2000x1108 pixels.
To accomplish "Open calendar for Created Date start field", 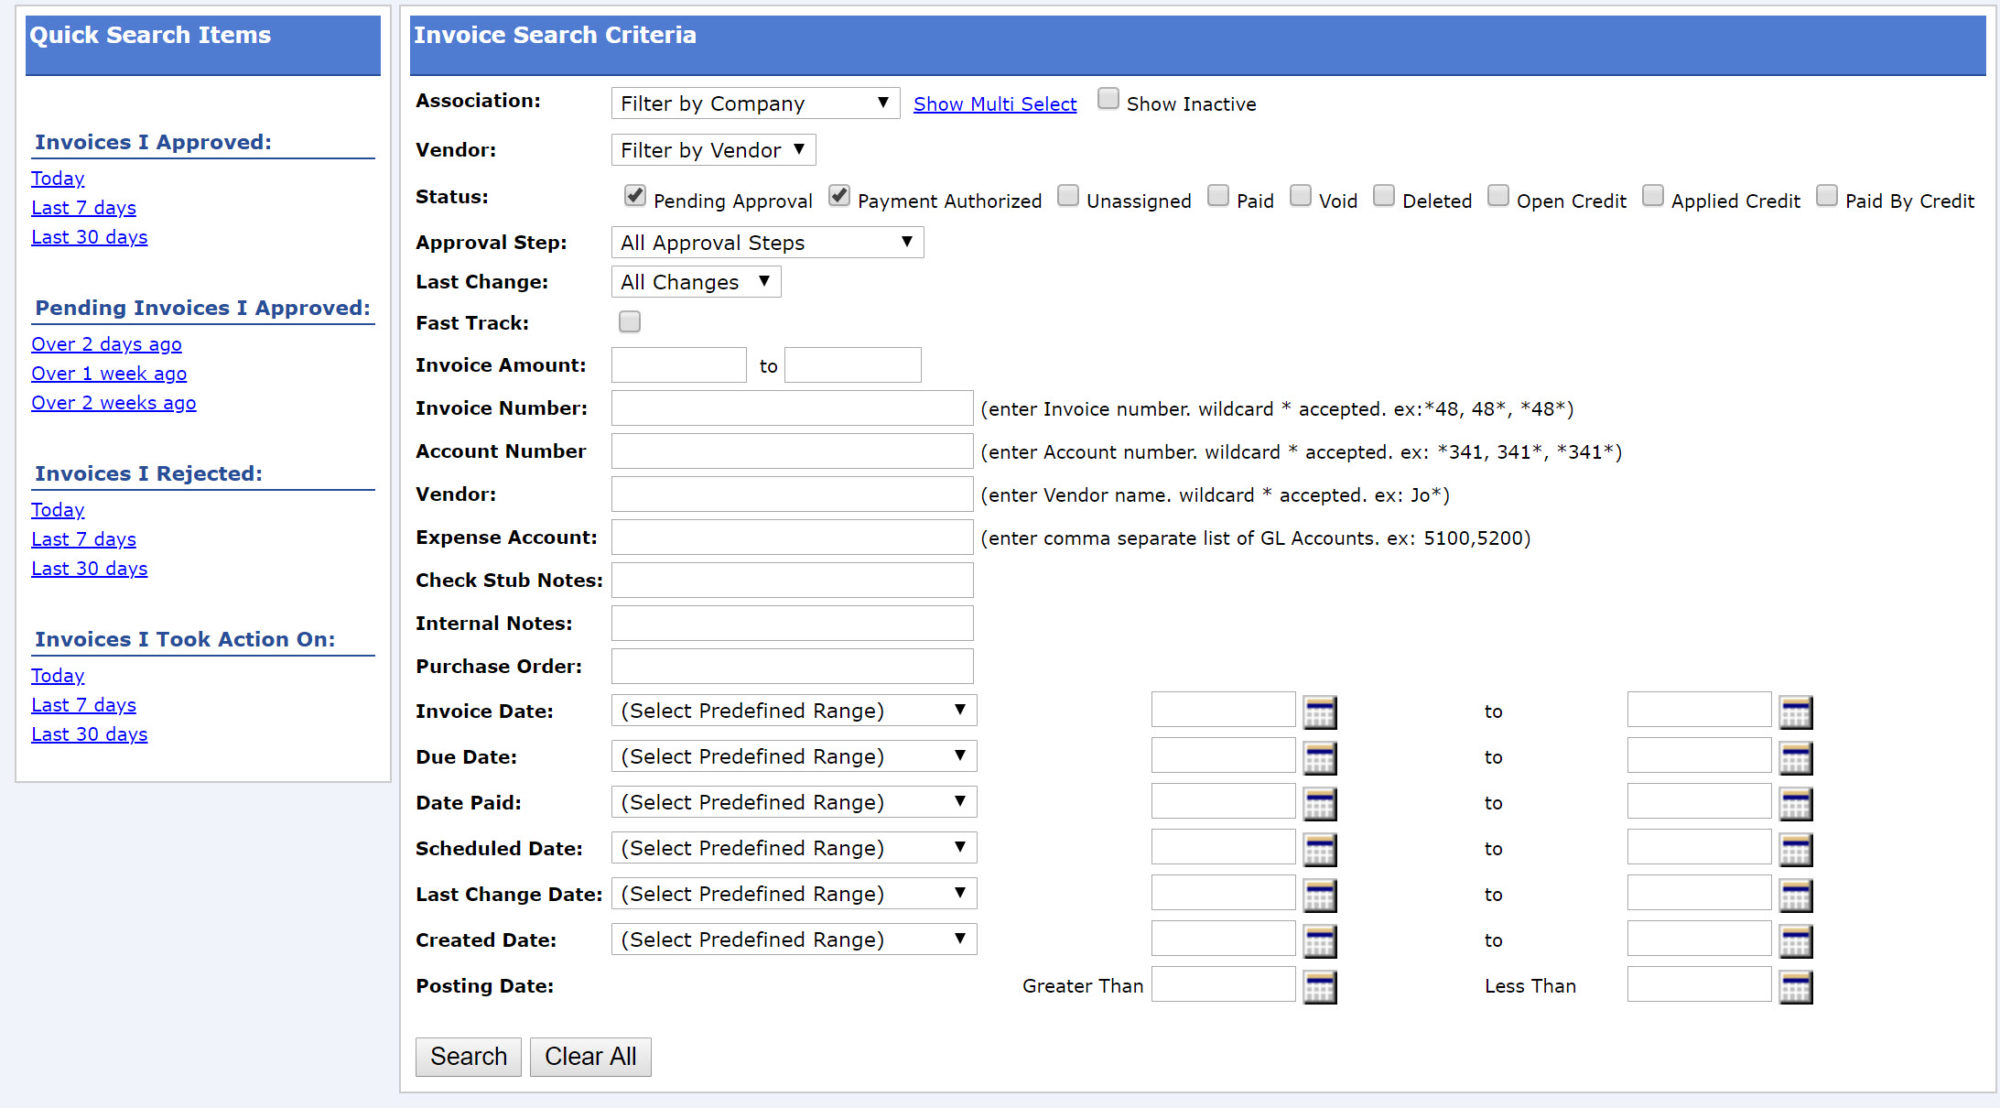I will click(1319, 941).
